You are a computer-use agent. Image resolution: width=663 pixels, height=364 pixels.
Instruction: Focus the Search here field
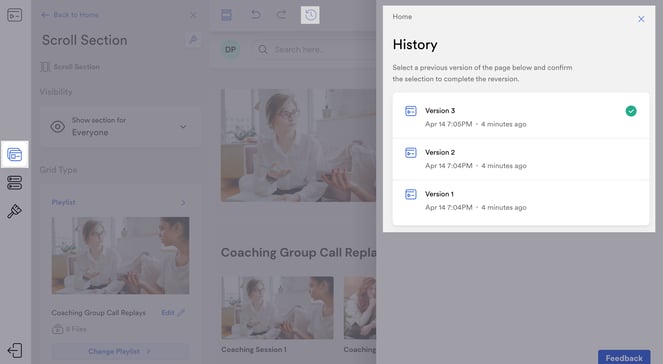click(315, 49)
